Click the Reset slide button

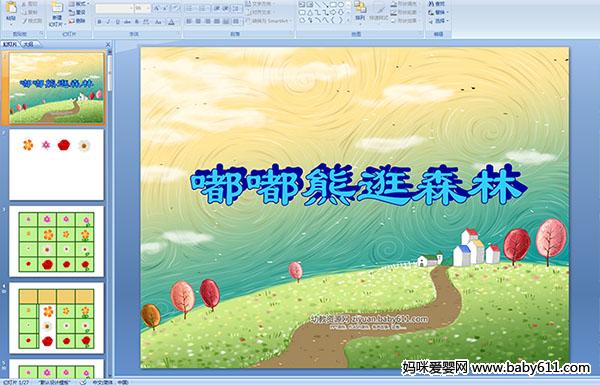pos(77,13)
